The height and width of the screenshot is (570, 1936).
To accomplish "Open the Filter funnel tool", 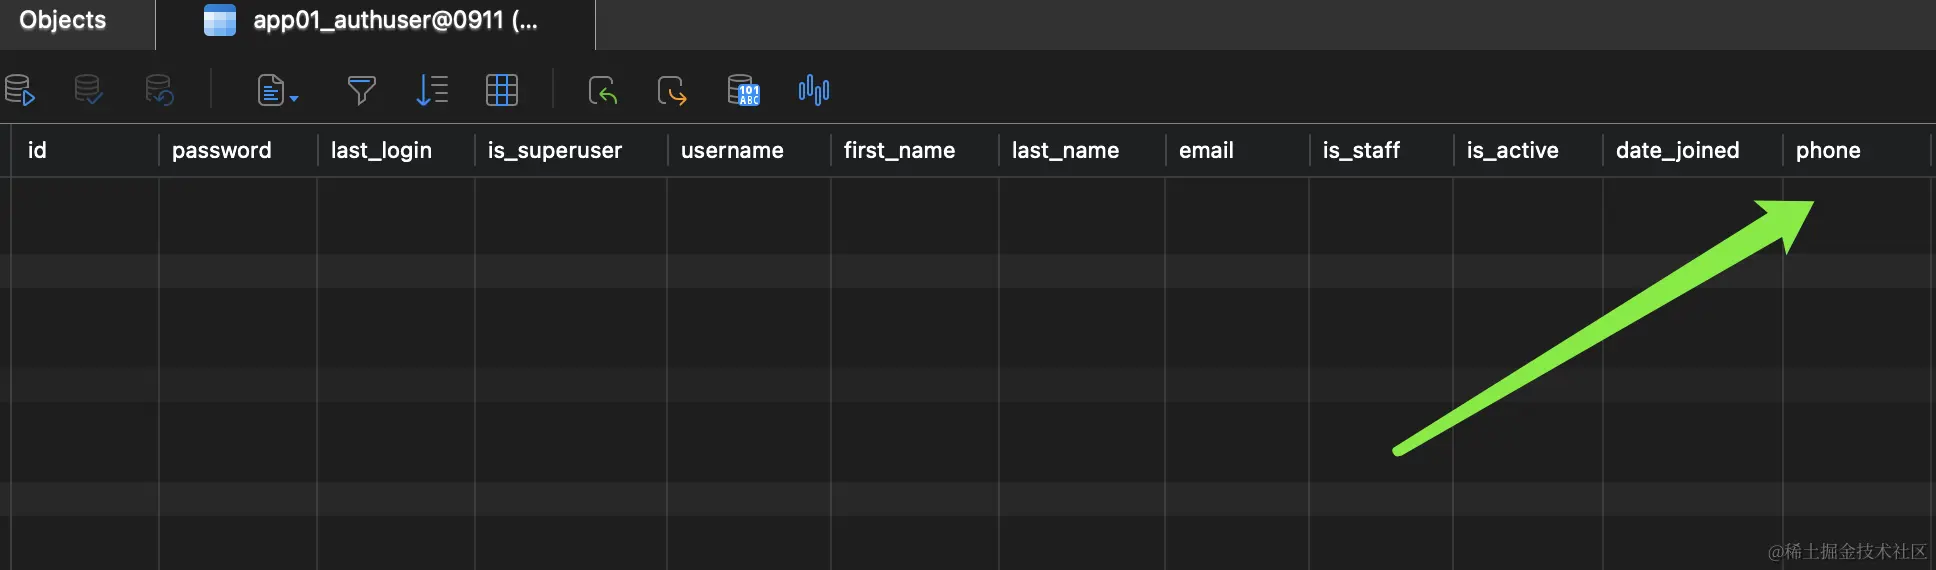I will (361, 90).
